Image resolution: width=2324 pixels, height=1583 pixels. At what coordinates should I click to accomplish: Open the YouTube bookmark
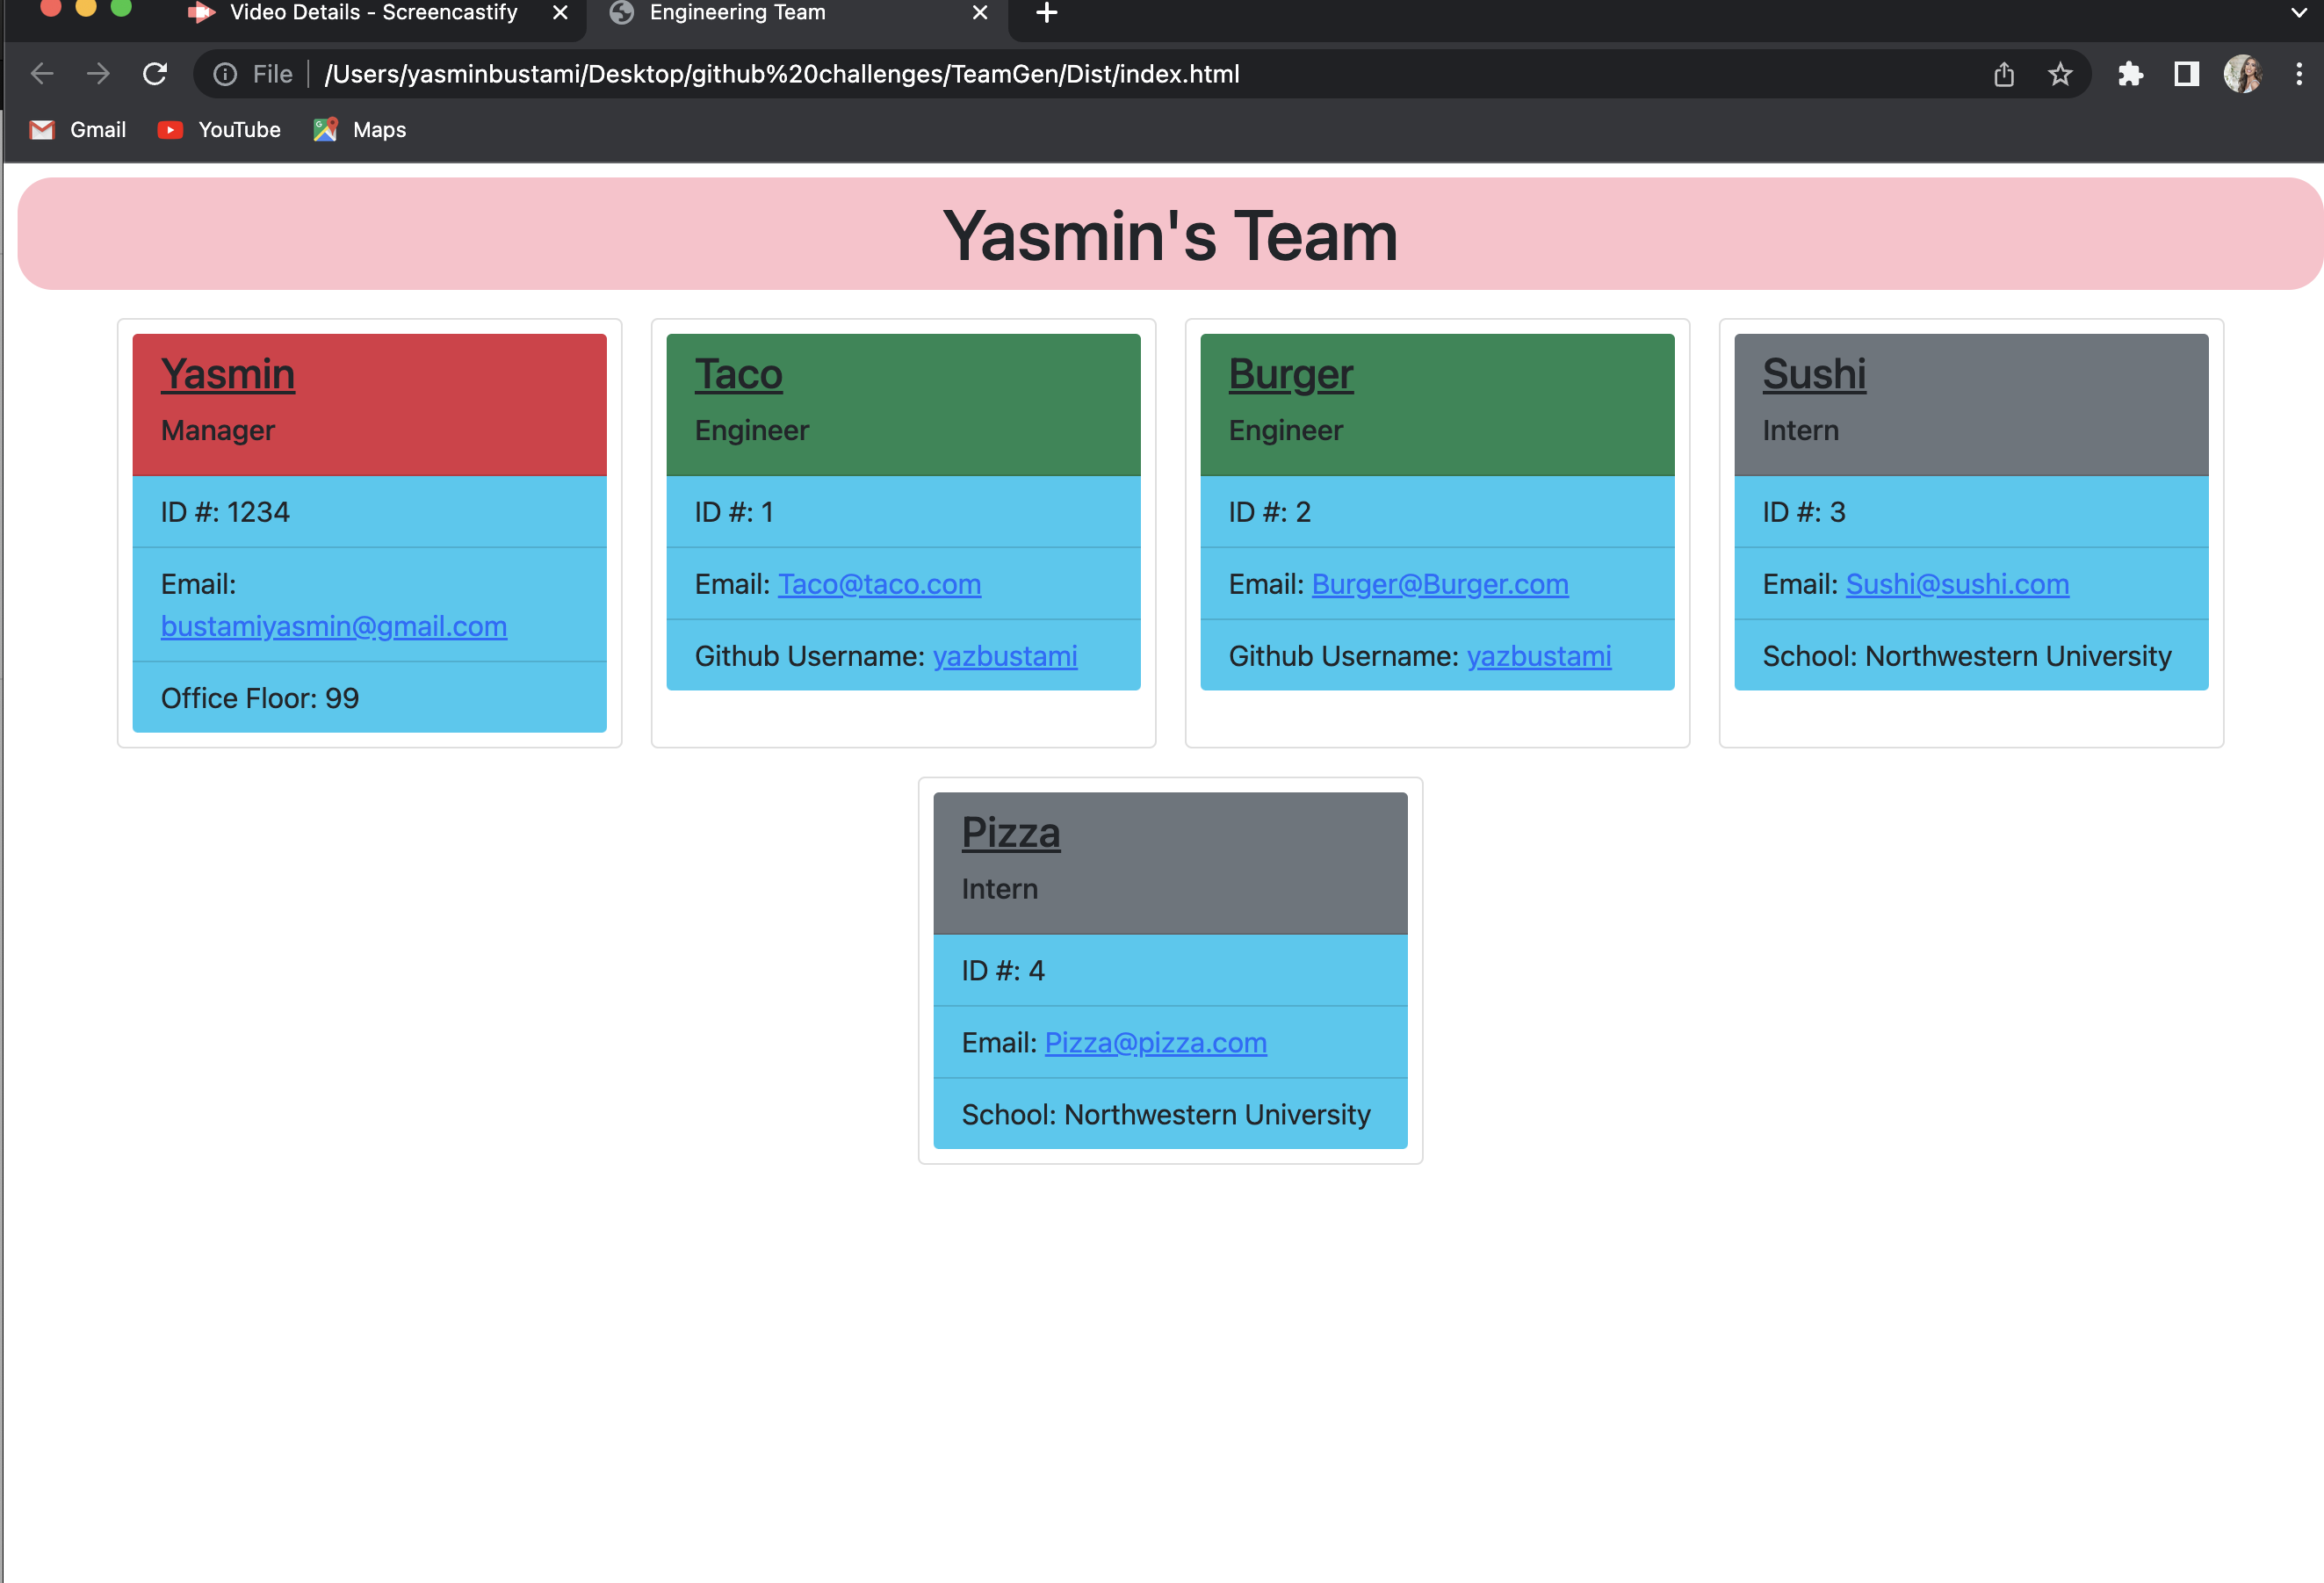(219, 130)
